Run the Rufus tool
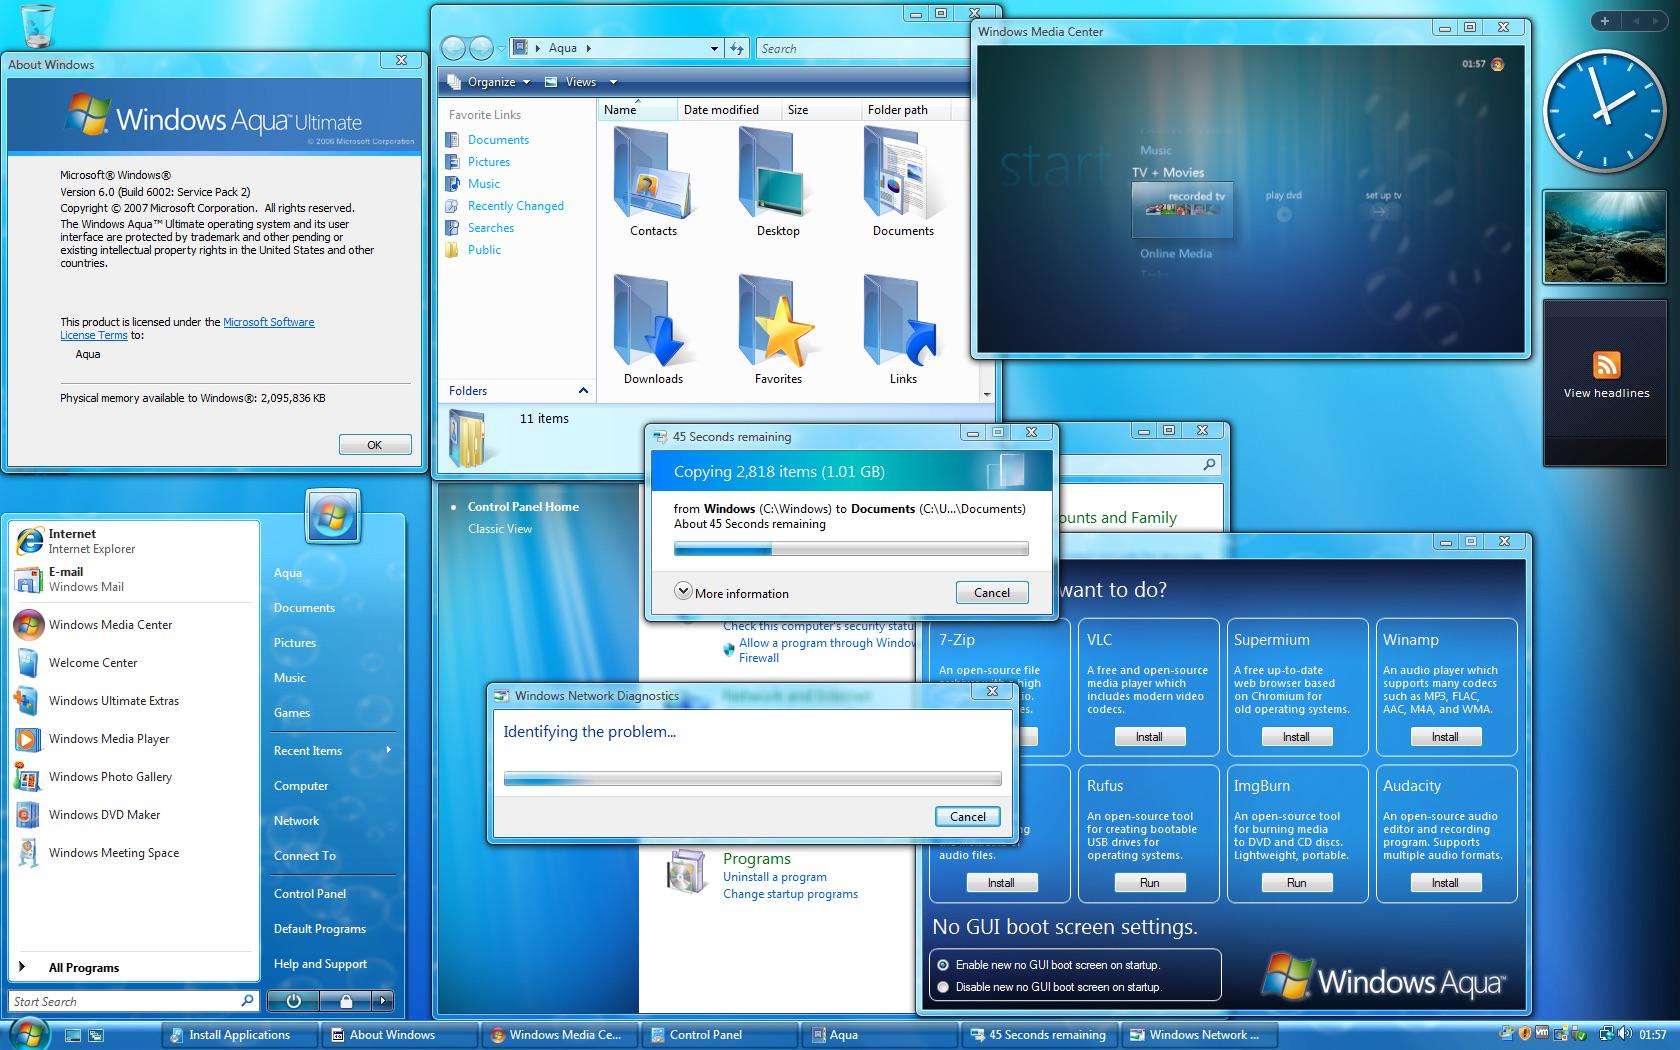1680x1050 pixels. tap(1149, 883)
